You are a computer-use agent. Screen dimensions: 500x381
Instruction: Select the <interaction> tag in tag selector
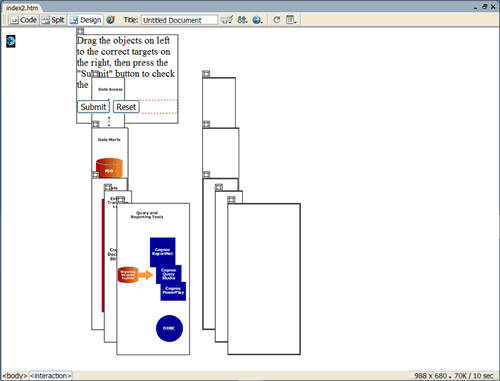click(51, 376)
